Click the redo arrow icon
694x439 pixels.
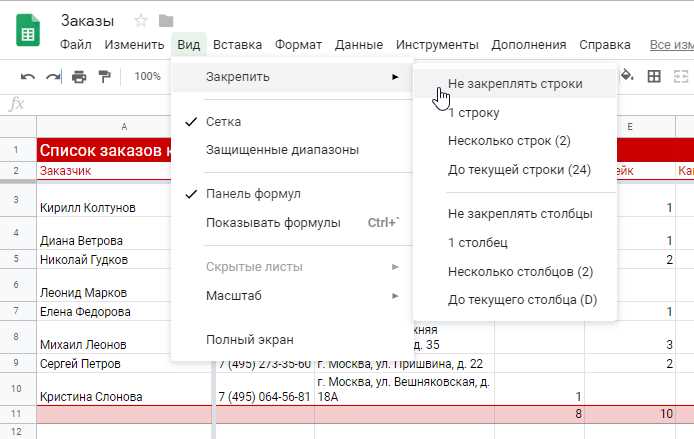pos(52,76)
